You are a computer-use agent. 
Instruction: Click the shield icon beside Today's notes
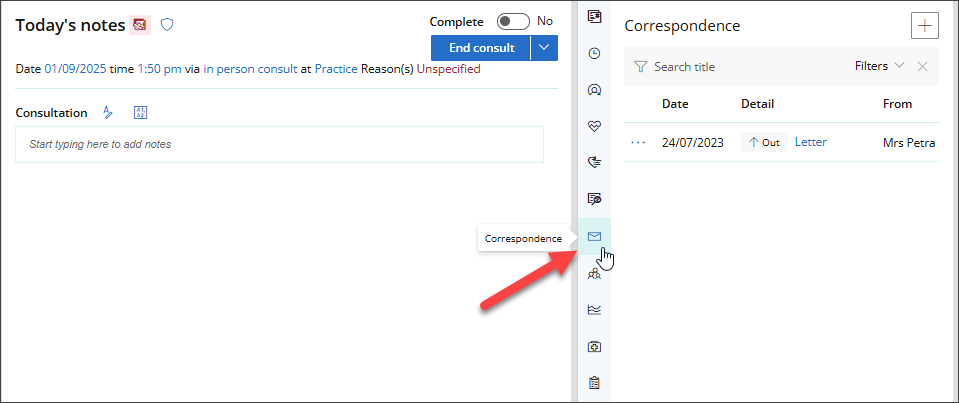pos(167,24)
